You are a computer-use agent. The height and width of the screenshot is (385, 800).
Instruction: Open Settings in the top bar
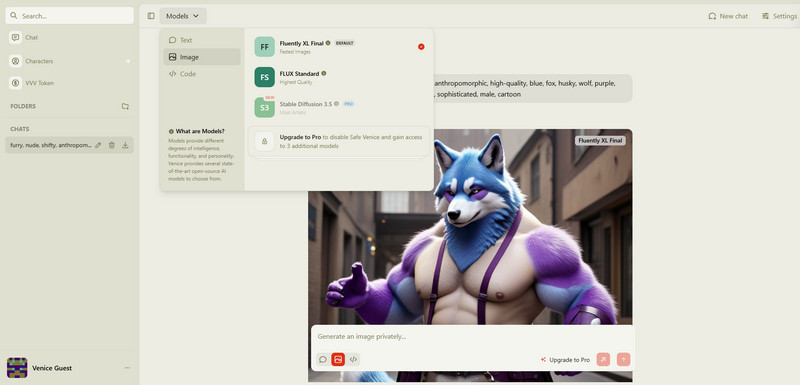pyautogui.click(x=779, y=16)
